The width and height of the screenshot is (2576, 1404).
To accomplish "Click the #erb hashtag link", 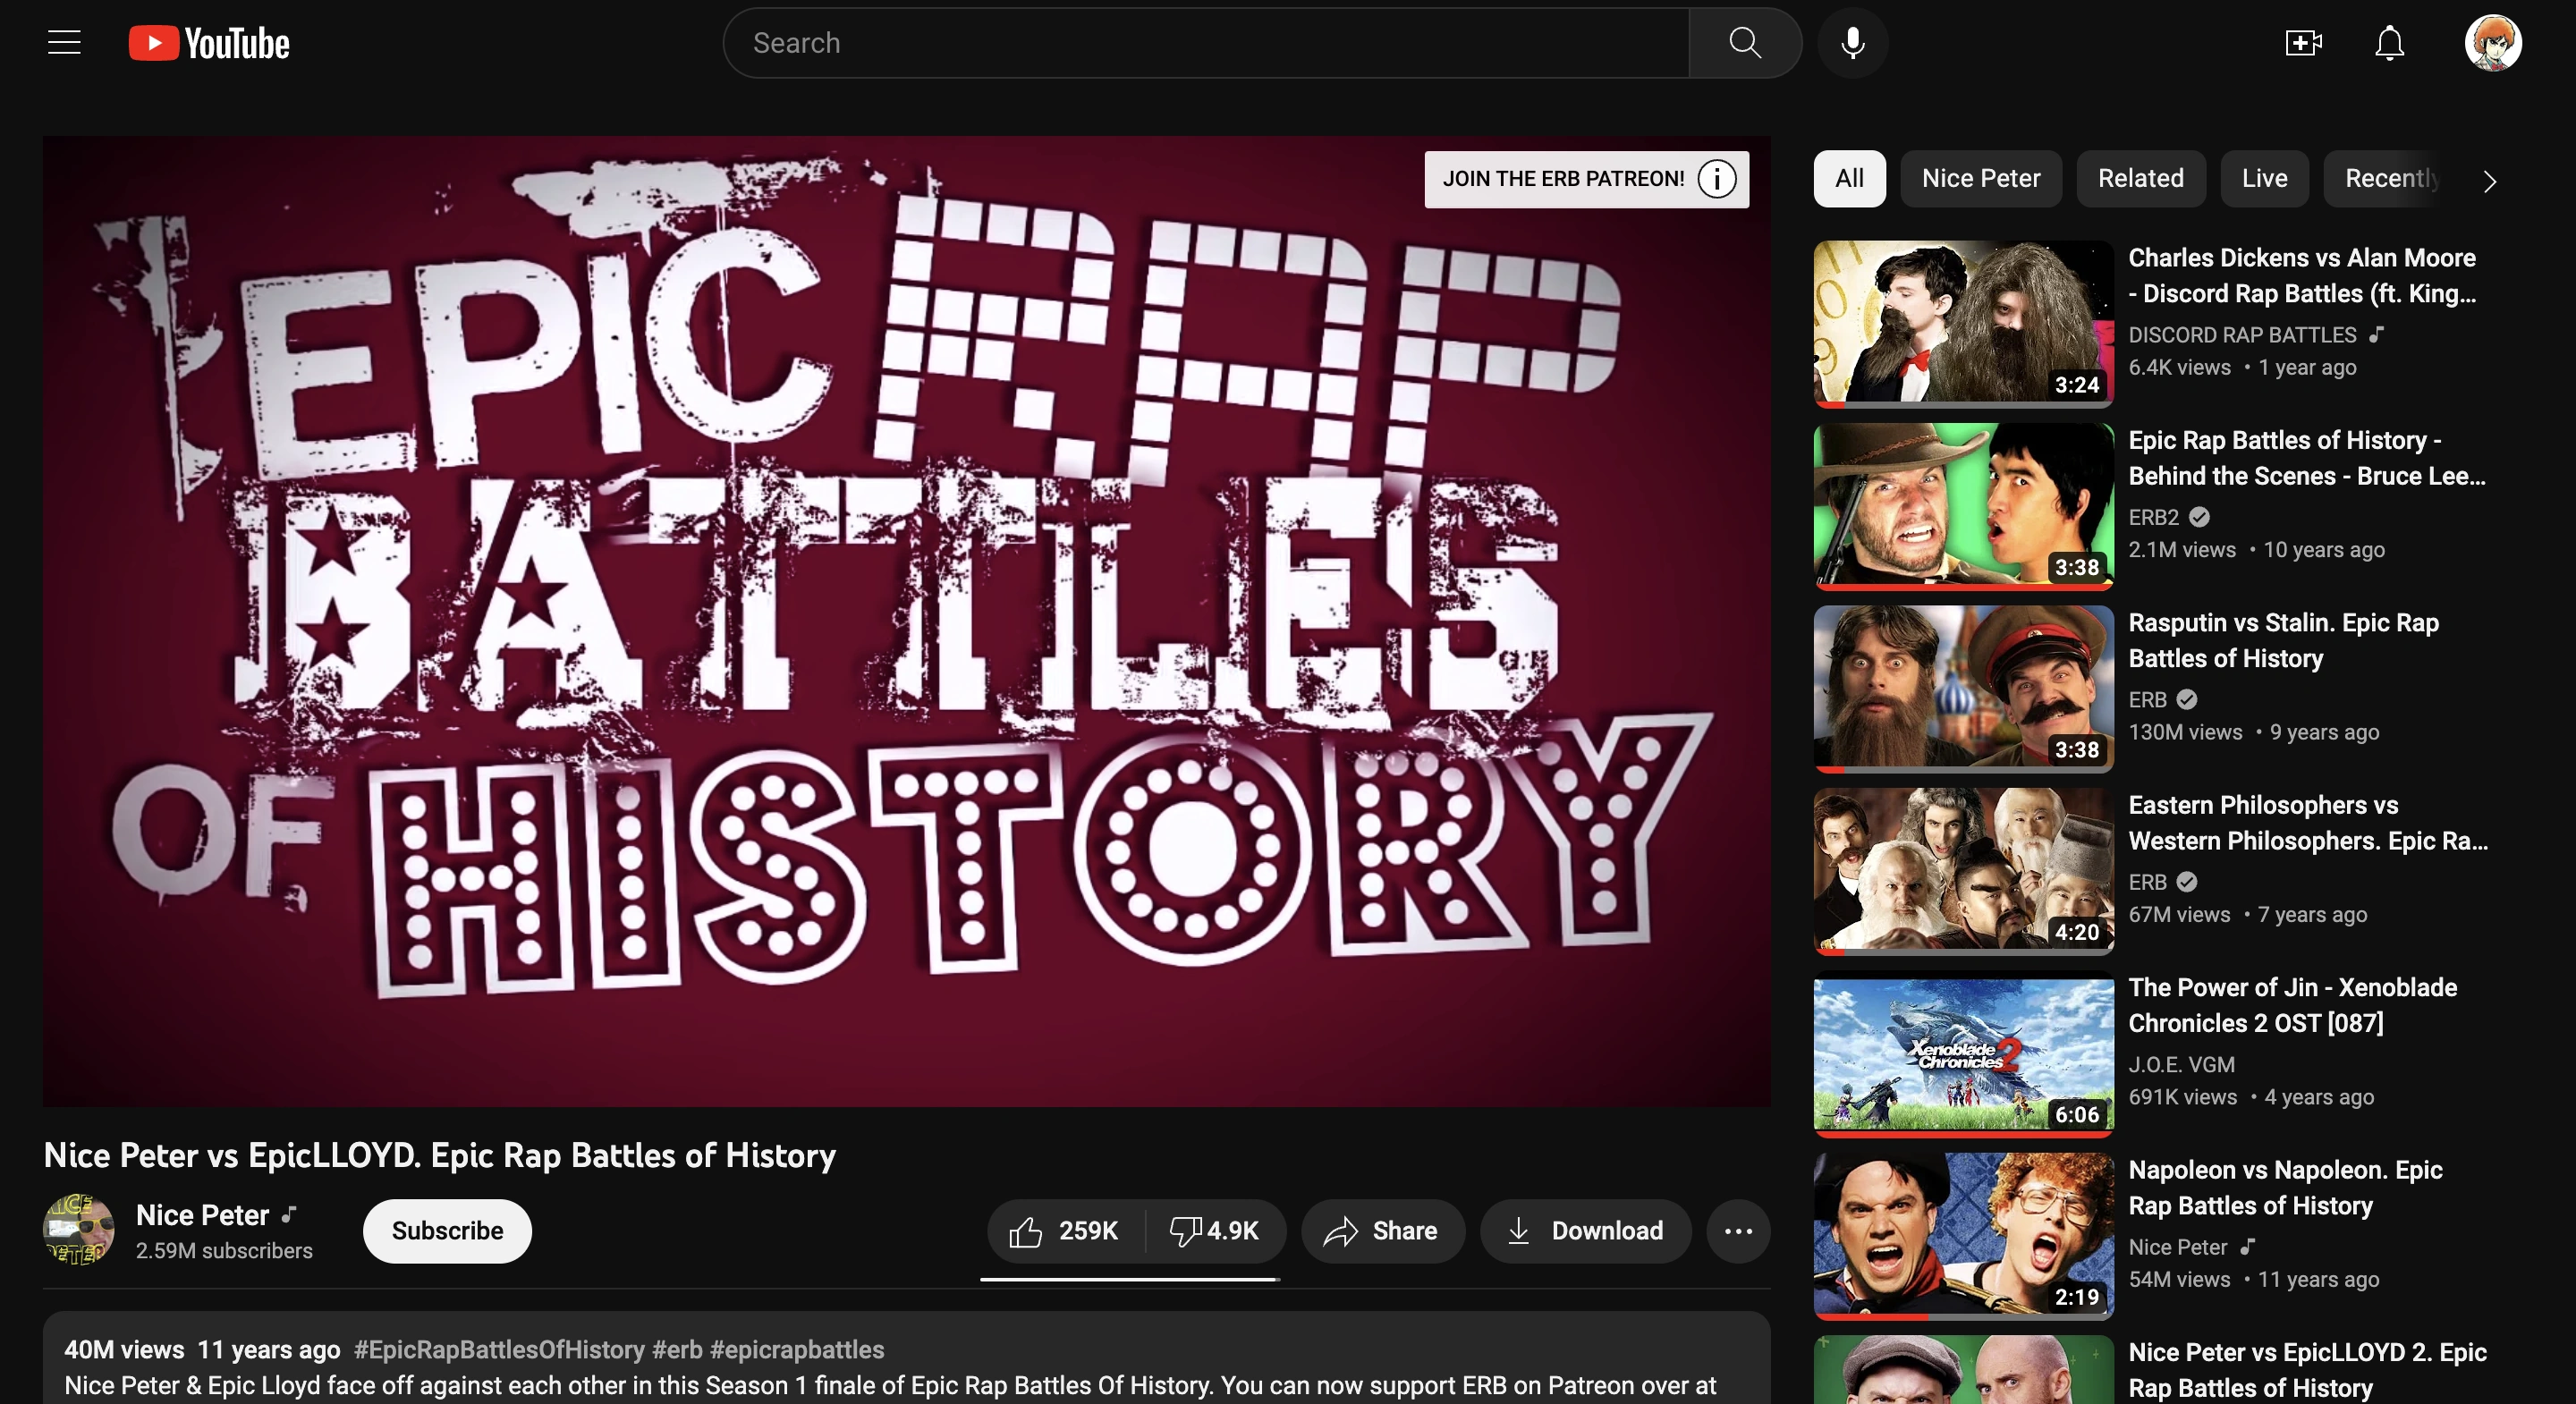I will (x=677, y=1350).
